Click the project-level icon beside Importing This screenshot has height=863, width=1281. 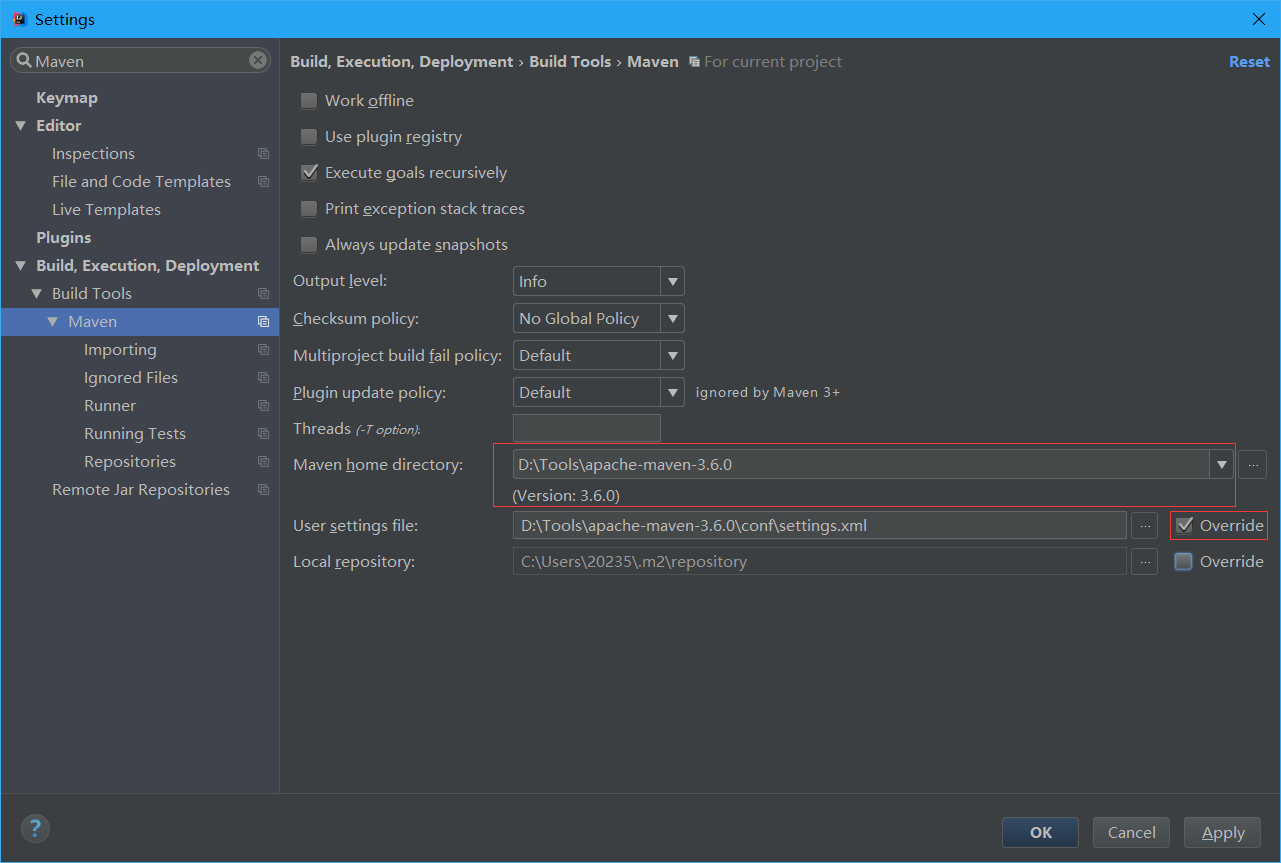pos(263,350)
